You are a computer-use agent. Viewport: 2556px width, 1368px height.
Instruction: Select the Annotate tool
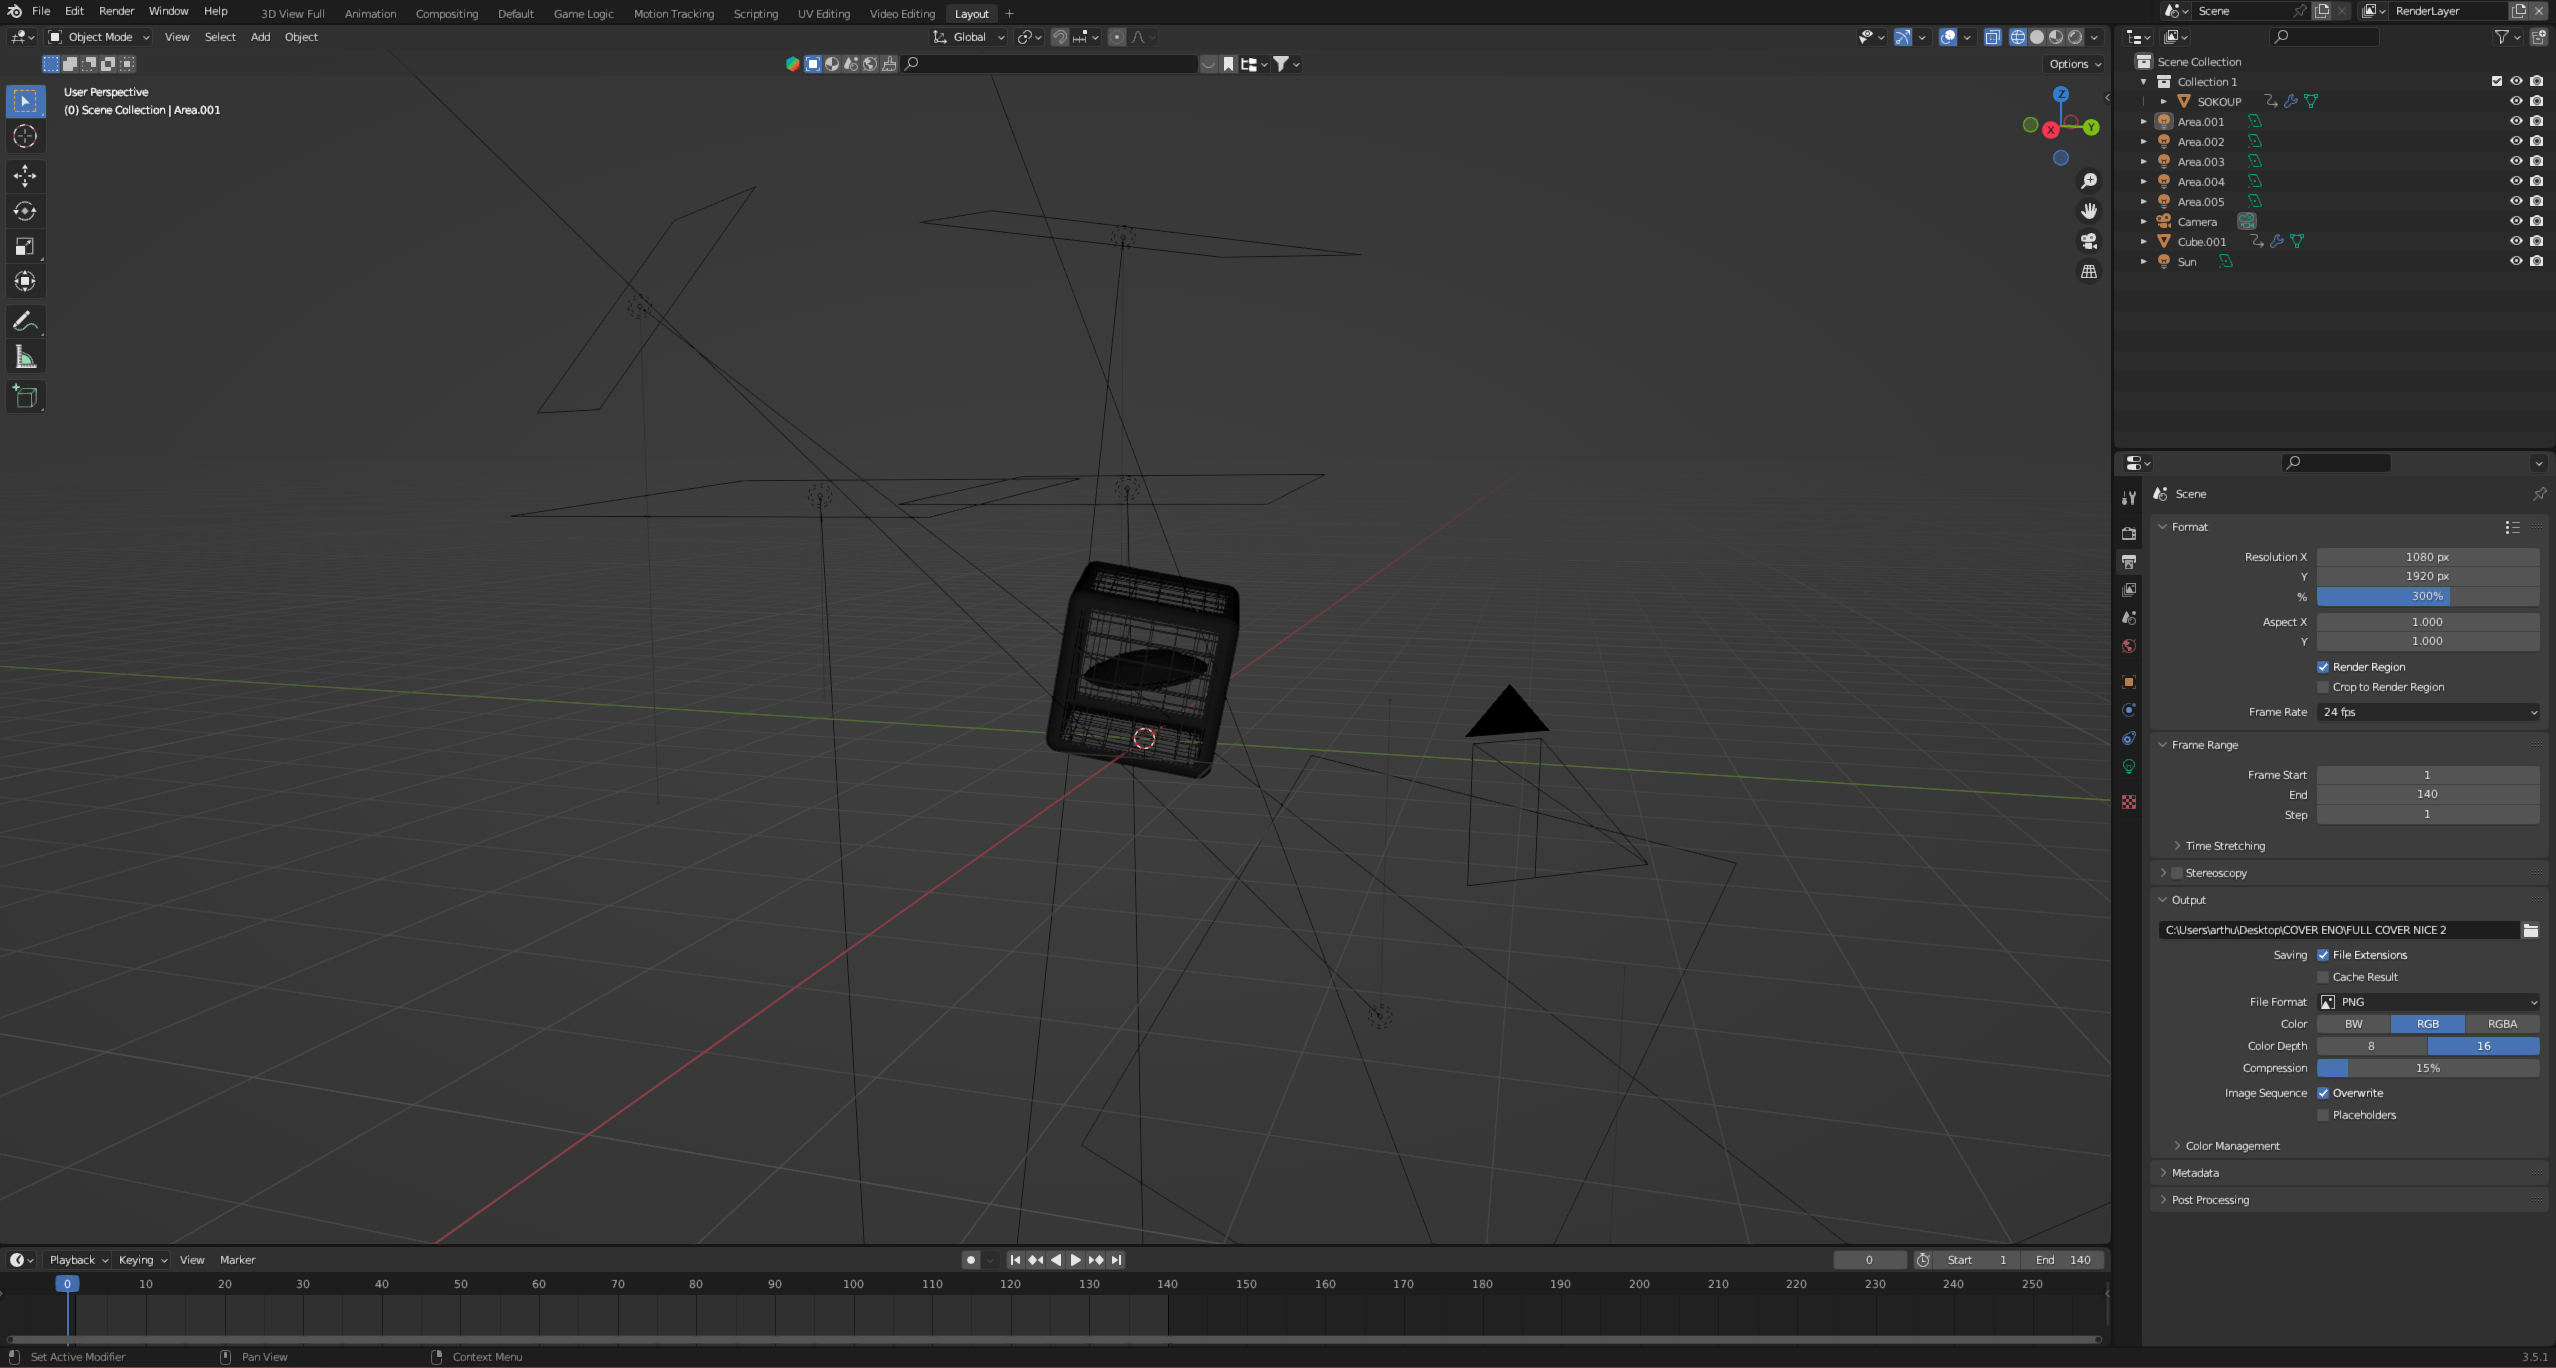pos(25,321)
